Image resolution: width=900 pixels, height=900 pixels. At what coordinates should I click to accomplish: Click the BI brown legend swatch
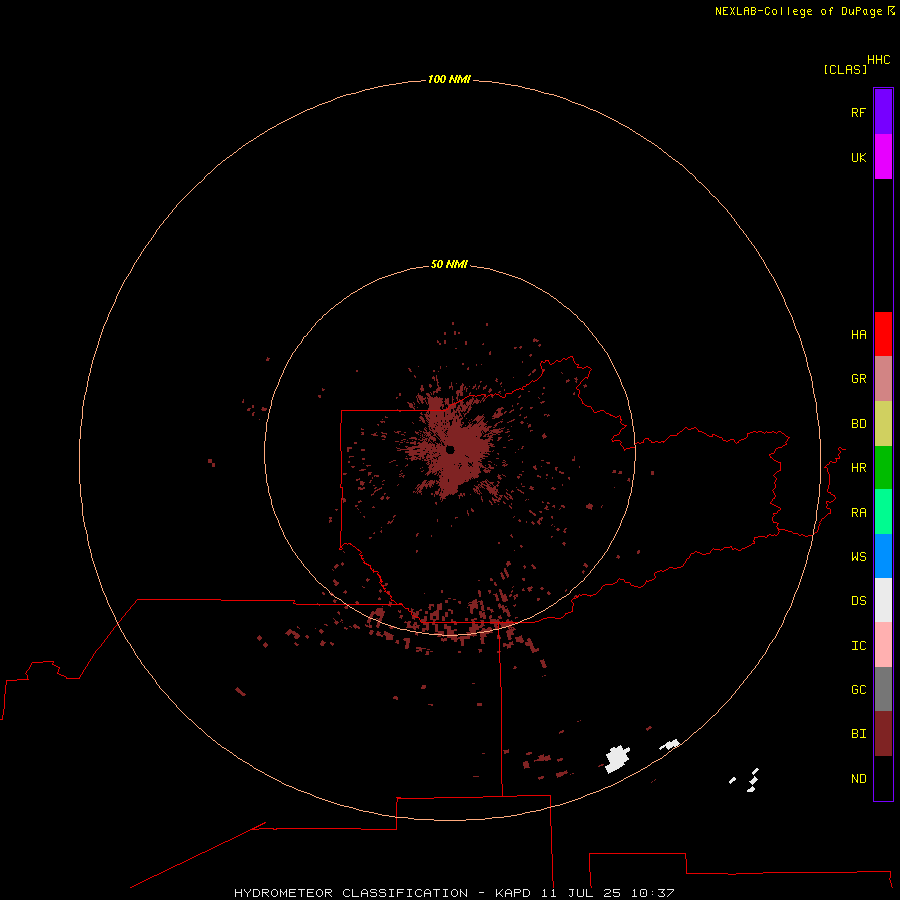(883, 734)
